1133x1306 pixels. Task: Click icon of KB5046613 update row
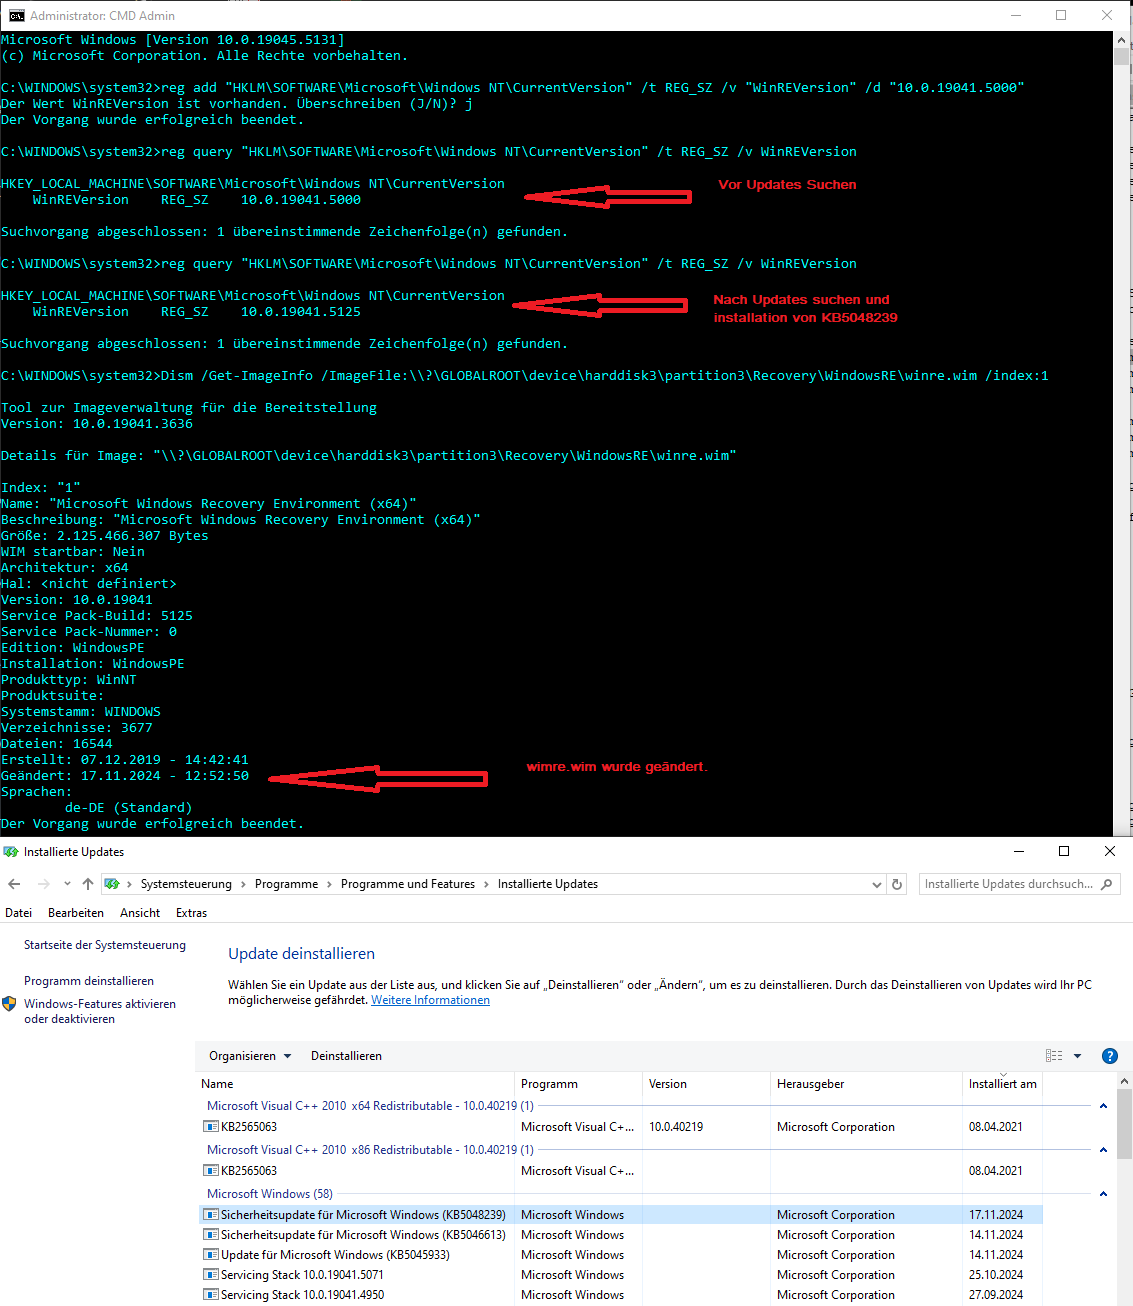[211, 1235]
